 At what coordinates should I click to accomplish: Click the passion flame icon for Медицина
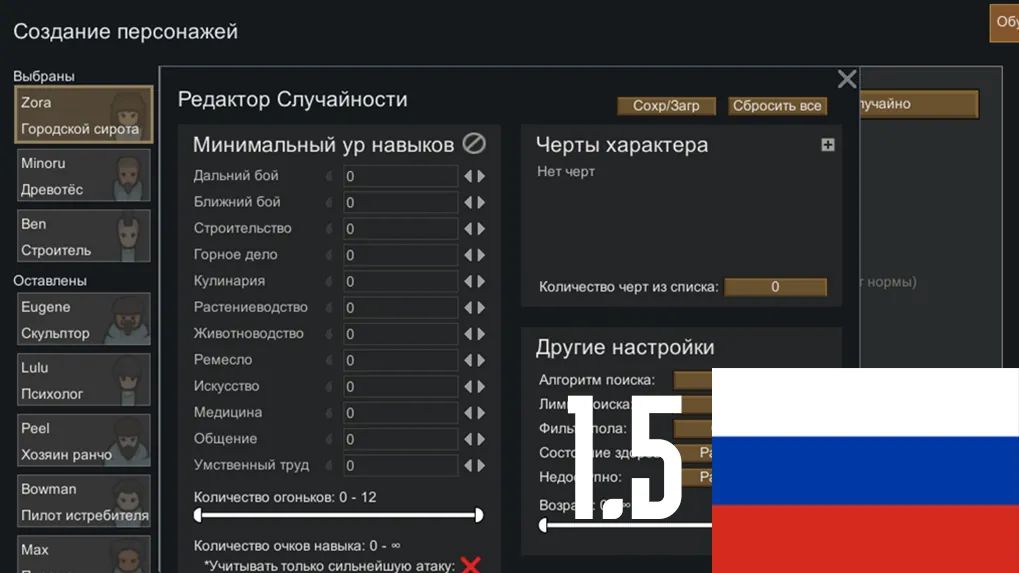coord(331,413)
